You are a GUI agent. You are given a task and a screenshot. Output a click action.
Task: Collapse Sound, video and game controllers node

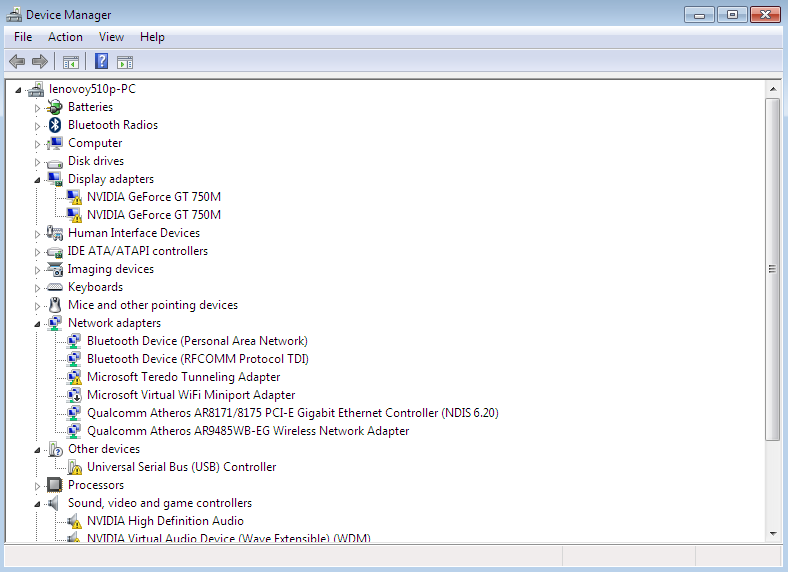coord(37,504)
